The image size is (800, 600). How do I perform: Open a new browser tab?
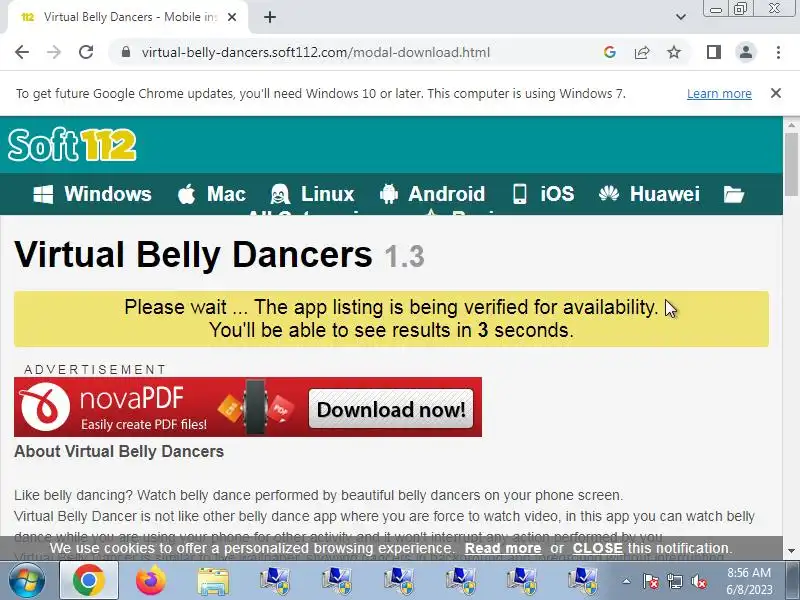point(270,17)
